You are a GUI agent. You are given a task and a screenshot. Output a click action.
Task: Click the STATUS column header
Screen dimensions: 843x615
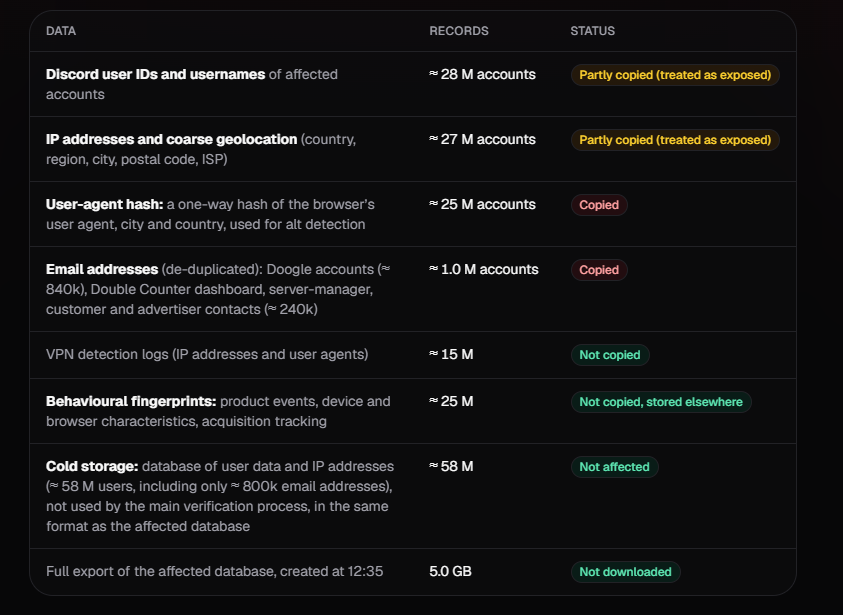(x=592, y=31)
